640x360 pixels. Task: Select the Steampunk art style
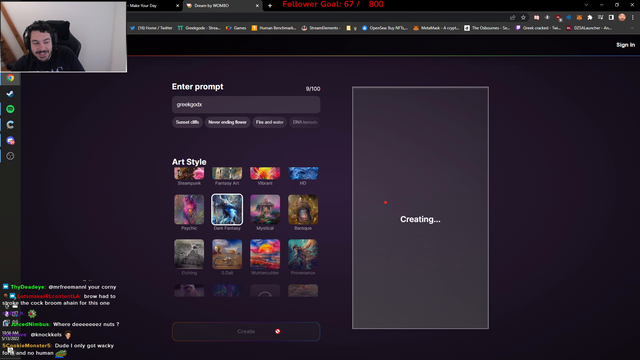[x=189, y=176]
